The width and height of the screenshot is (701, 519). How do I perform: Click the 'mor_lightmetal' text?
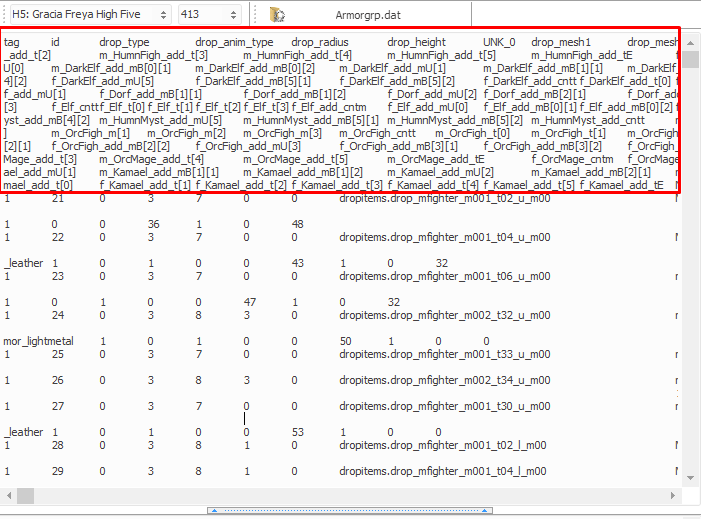pyautogui.click(x=38, y=341)
